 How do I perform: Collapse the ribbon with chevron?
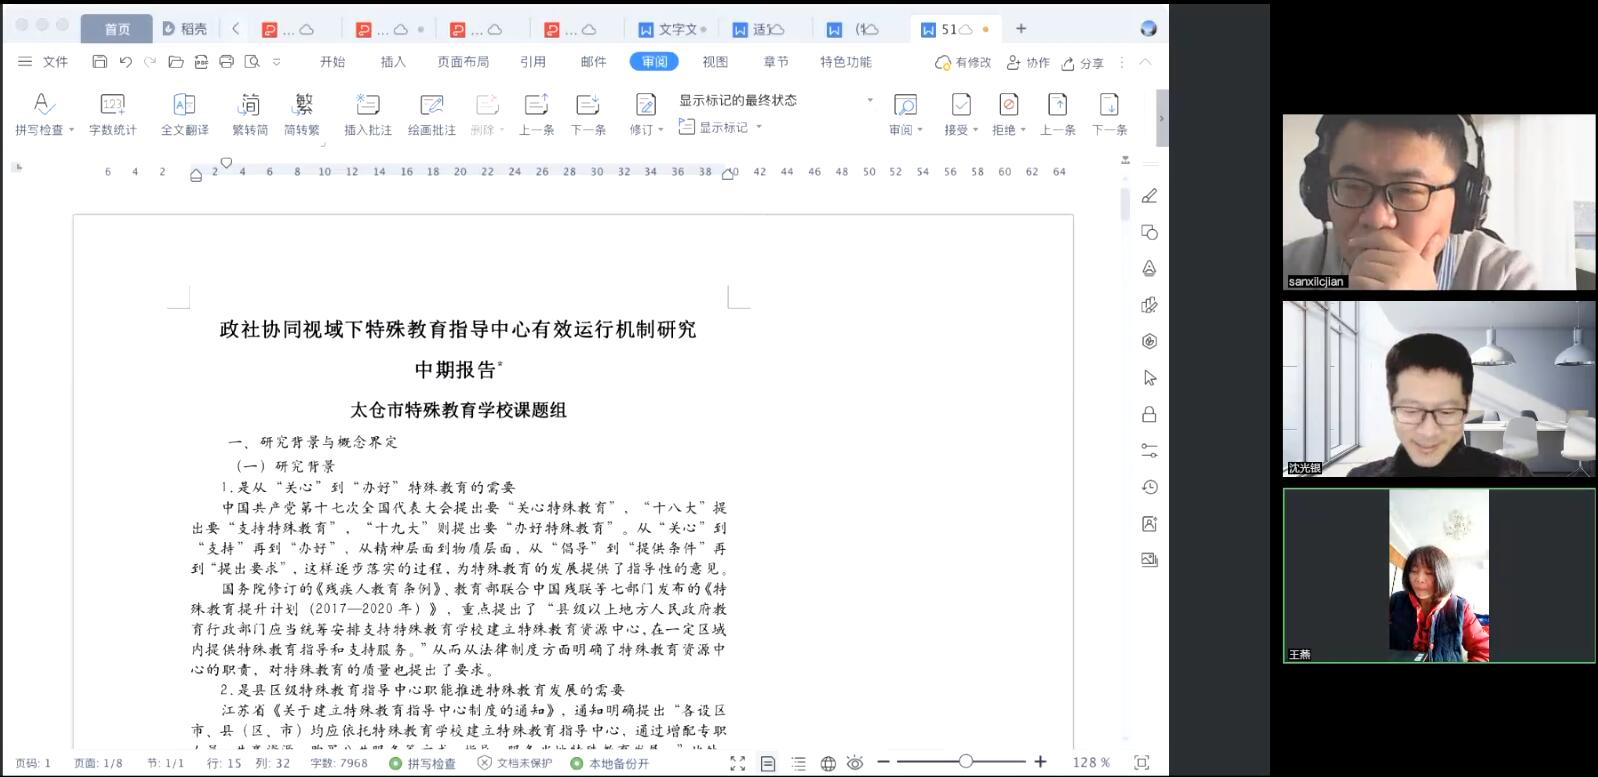[1146, 62]
